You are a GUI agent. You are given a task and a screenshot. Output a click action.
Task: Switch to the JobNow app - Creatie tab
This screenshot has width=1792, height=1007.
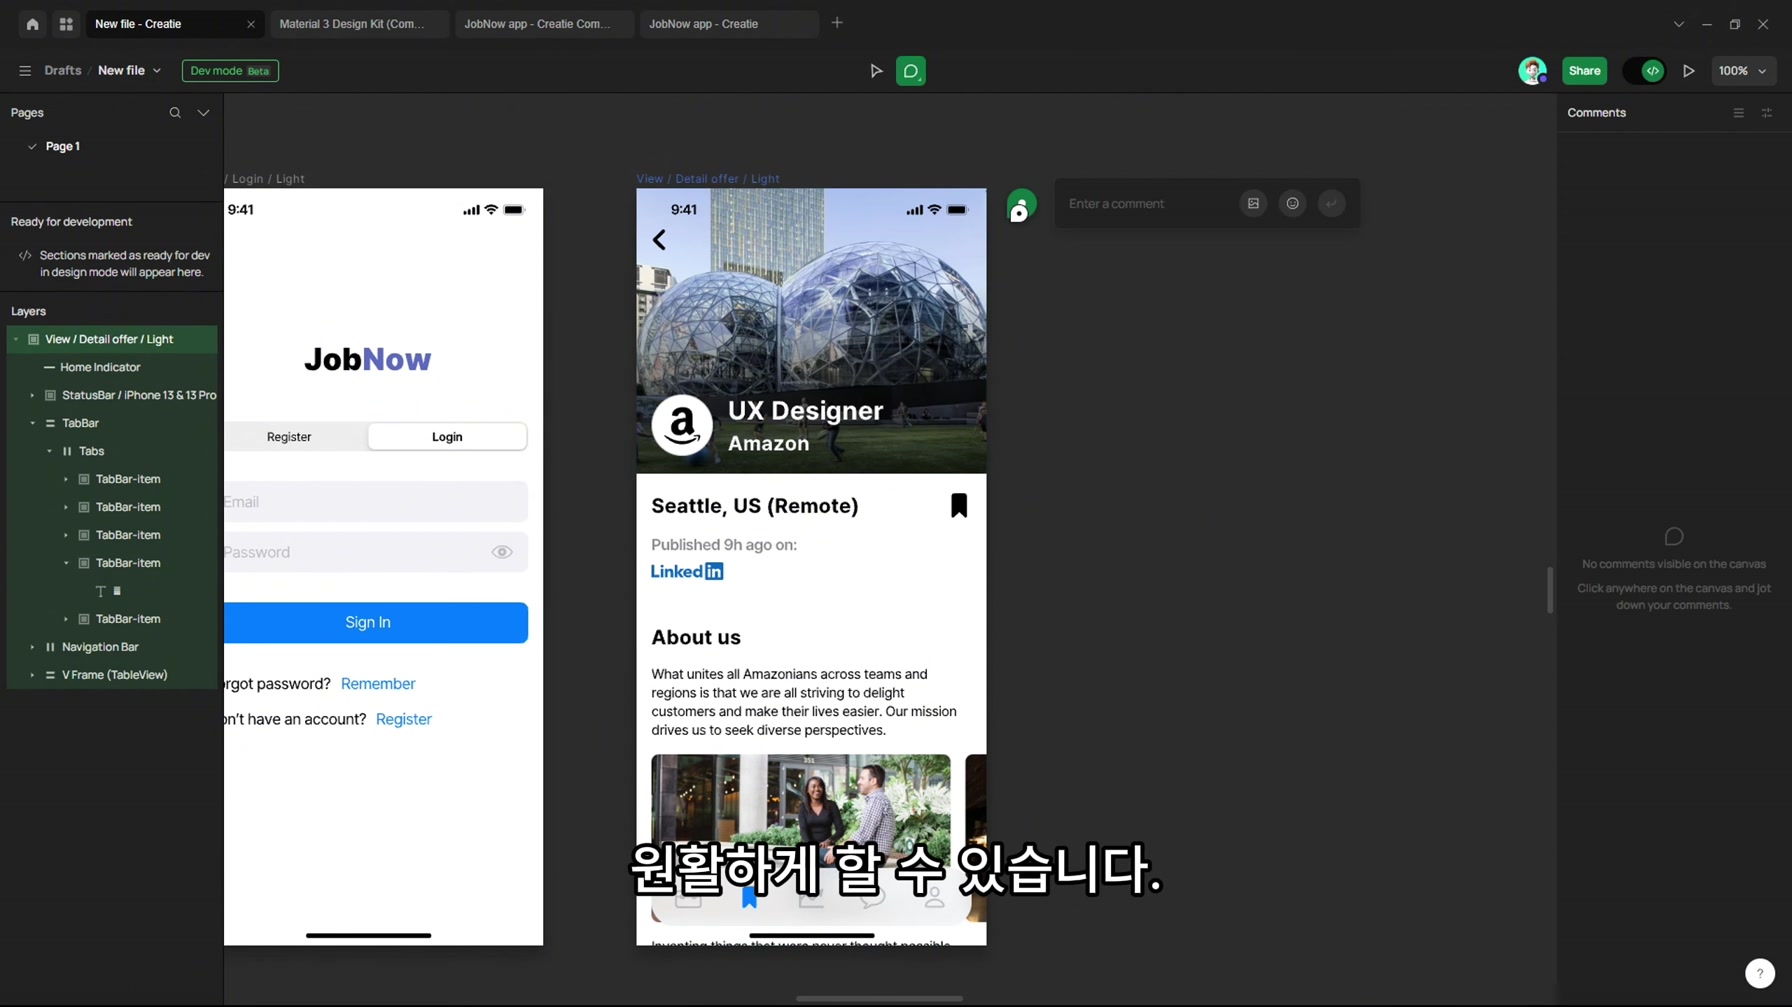[729, 24]
